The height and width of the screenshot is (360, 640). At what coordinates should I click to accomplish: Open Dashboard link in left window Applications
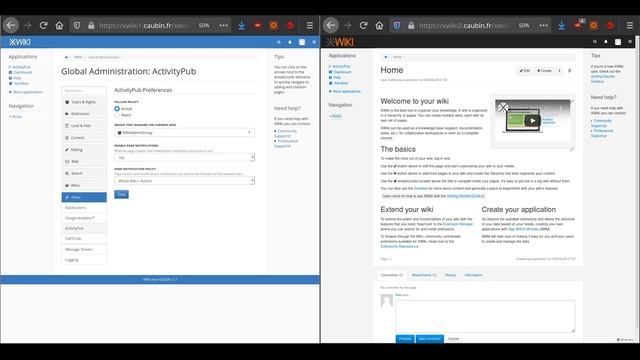23,72
